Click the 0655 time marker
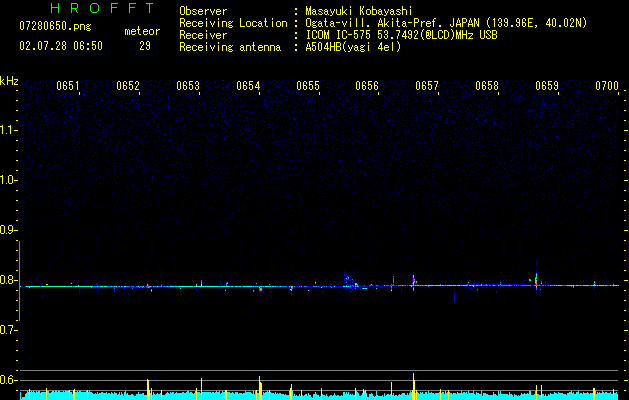Viewport: 629px width, 400px height. click(x=308, y=86)
